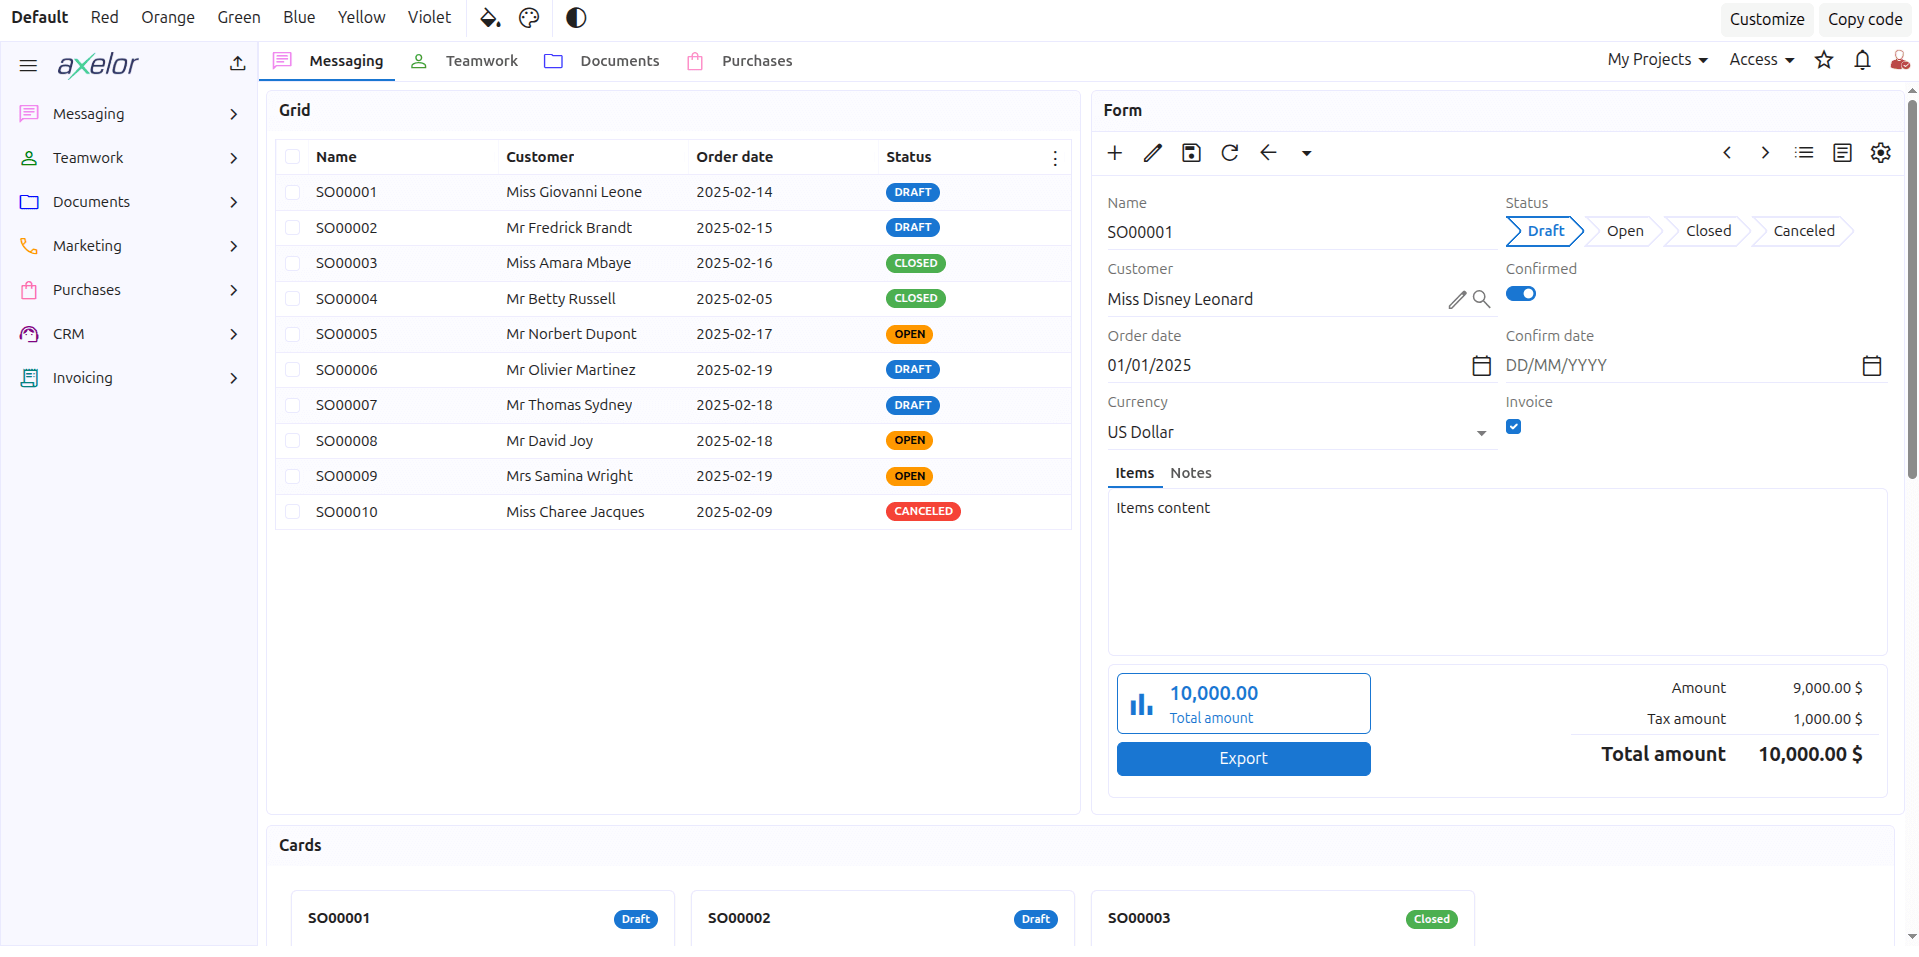Click the Copy code button
The image size is (1919, 957).
(x=1865, y=19)
